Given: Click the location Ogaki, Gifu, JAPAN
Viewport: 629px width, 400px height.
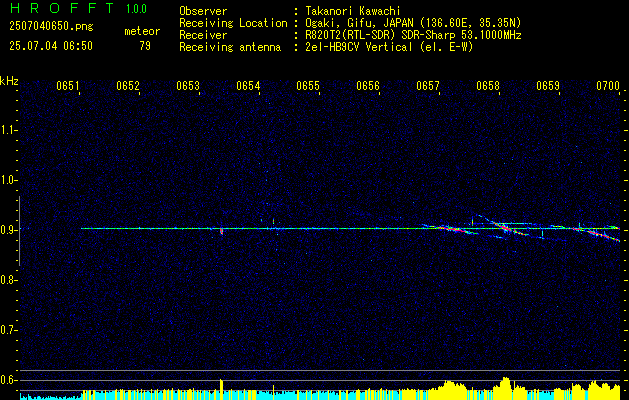Looking at the screenshot, I should (x=359, y=23).
